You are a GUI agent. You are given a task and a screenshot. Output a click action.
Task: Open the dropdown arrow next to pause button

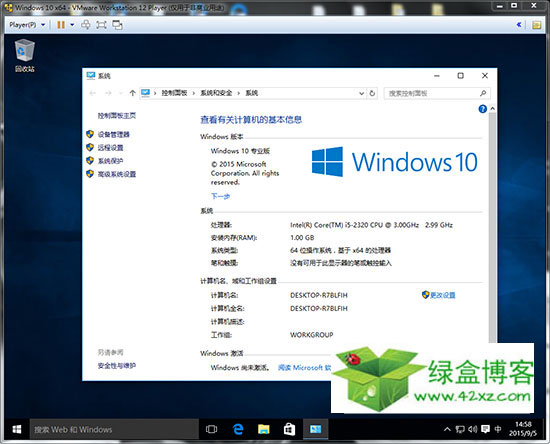[72, 25]
